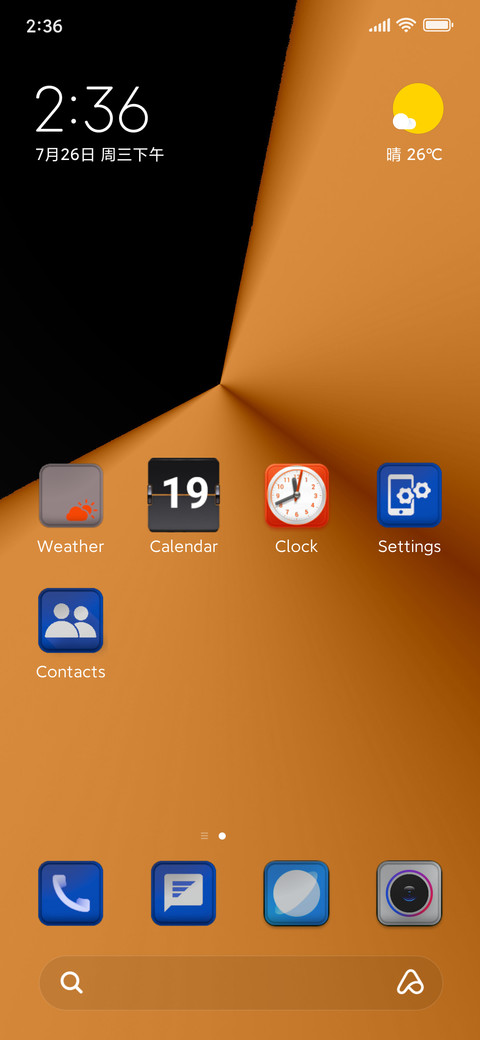This screenshot has width=480, height=1040.
Task: Tap the battery status icon
Action: [x=438, y=25]
